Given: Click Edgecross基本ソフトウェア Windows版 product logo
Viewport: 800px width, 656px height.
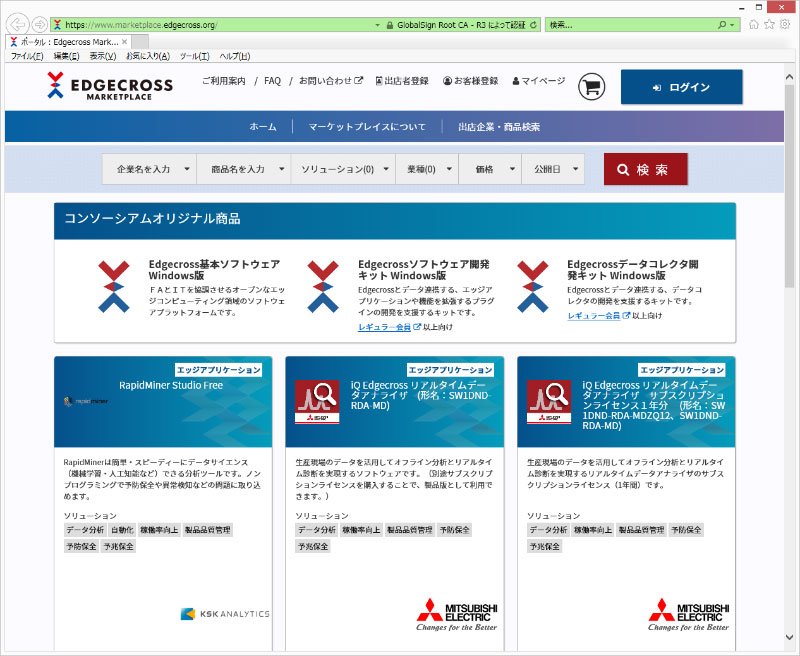Looking at the screenshot, I should [114, 287].
